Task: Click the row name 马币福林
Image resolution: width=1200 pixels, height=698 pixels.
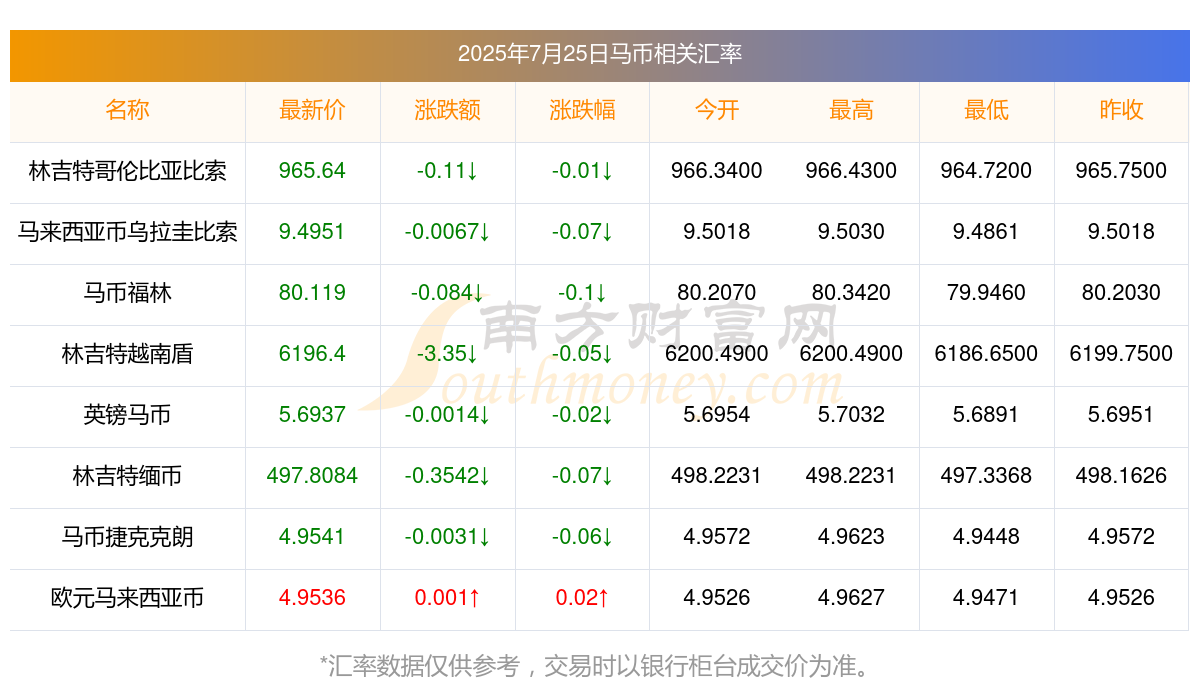Action: (x=127, y=293)
